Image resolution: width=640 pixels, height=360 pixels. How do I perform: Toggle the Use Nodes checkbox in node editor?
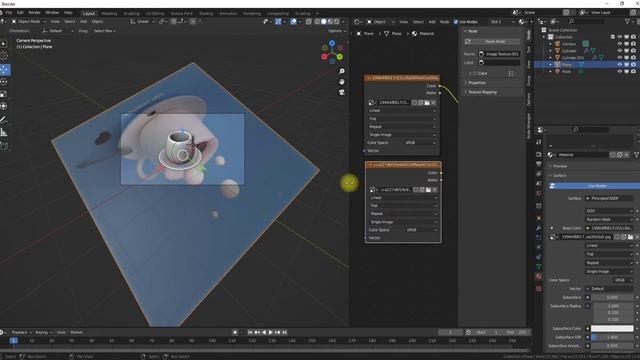[456, 22]
